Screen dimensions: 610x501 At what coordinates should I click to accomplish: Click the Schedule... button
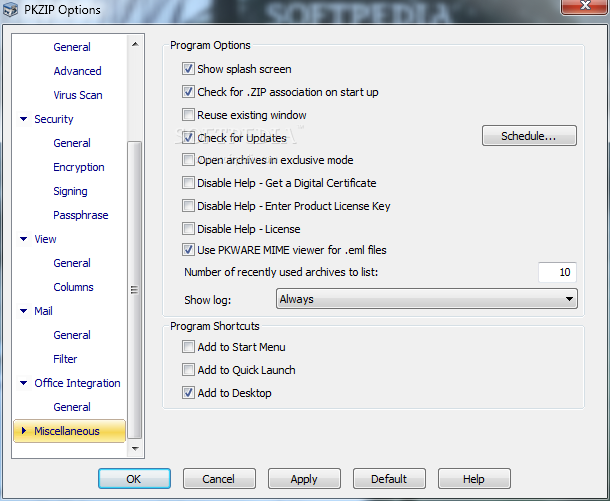(529, 136)
